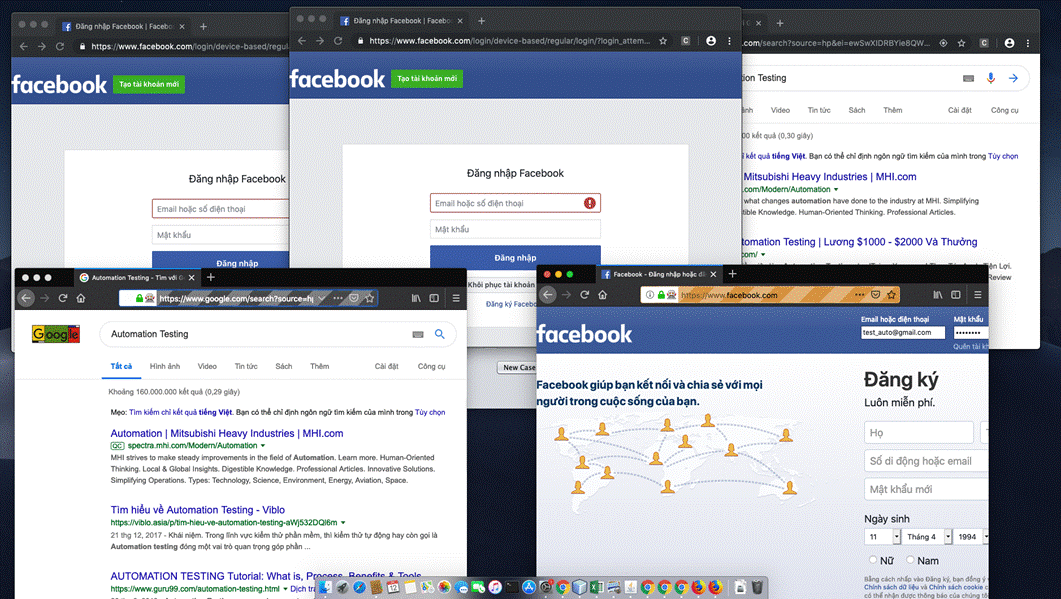The height and width of the screenshot is (599, 1061).
Task: Open three-dot menu in right Chrome window
Action: click(x=1027, y=43)
